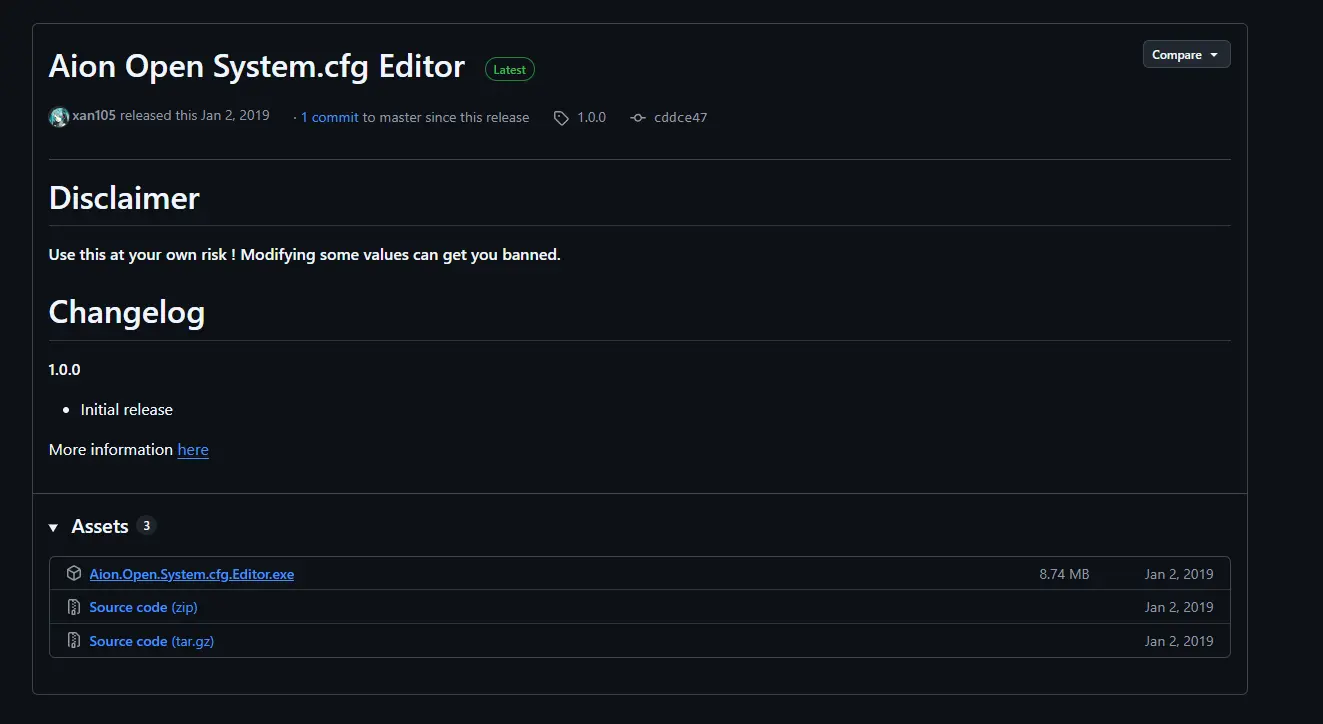Open the cddce47 commit link
The width and height of the screenshot is (1323, 724).
pos(680,117)
